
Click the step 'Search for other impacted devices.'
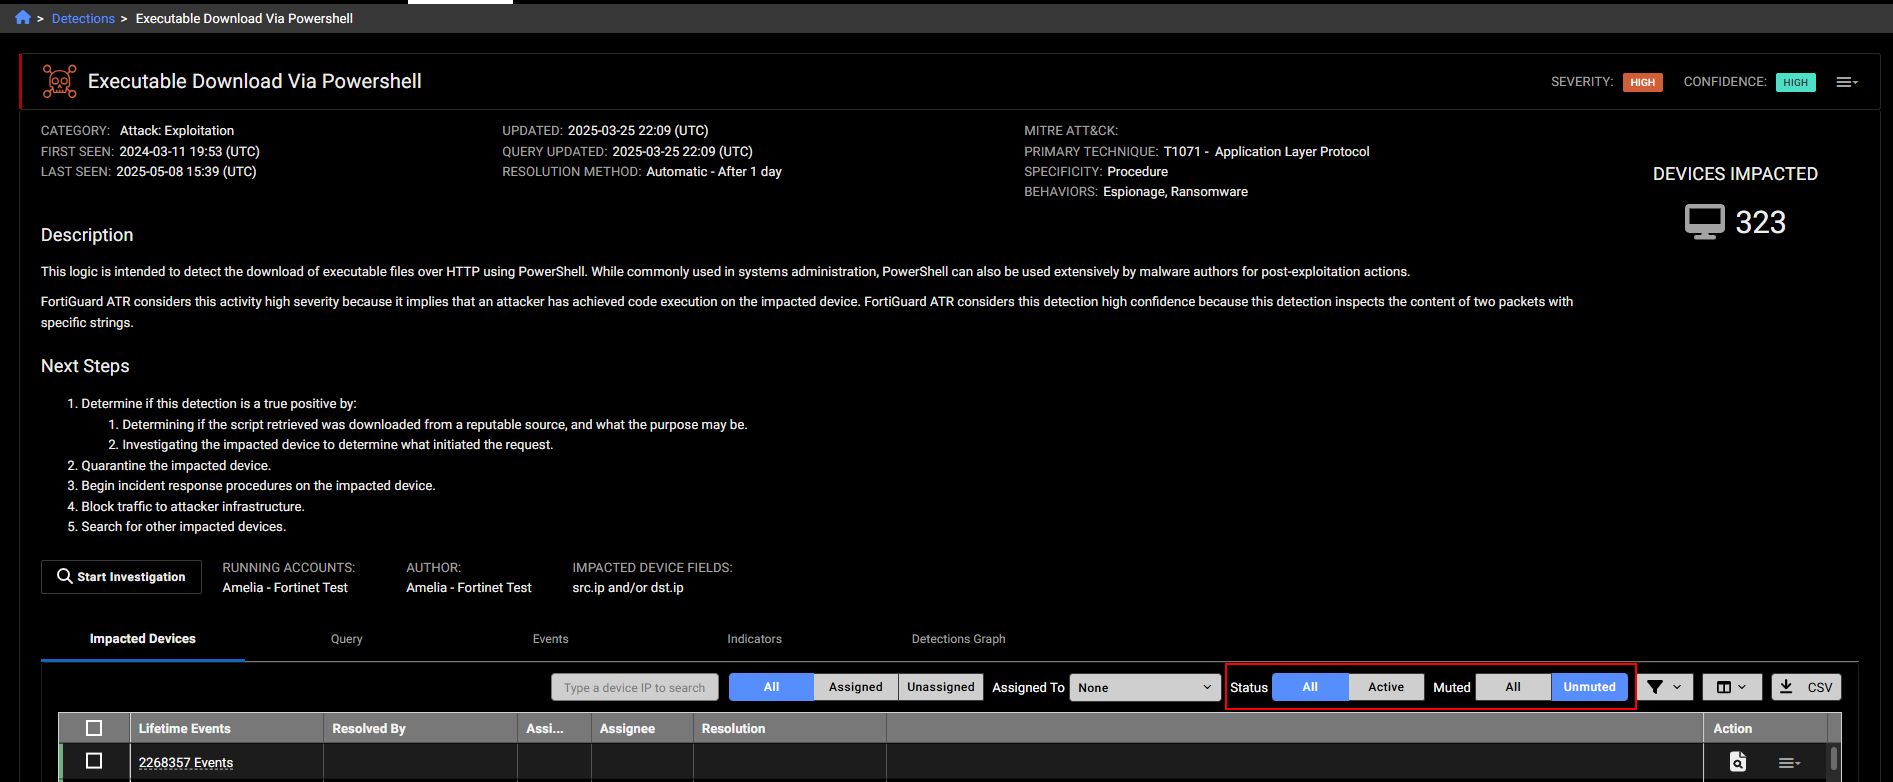tap(184, 526)
